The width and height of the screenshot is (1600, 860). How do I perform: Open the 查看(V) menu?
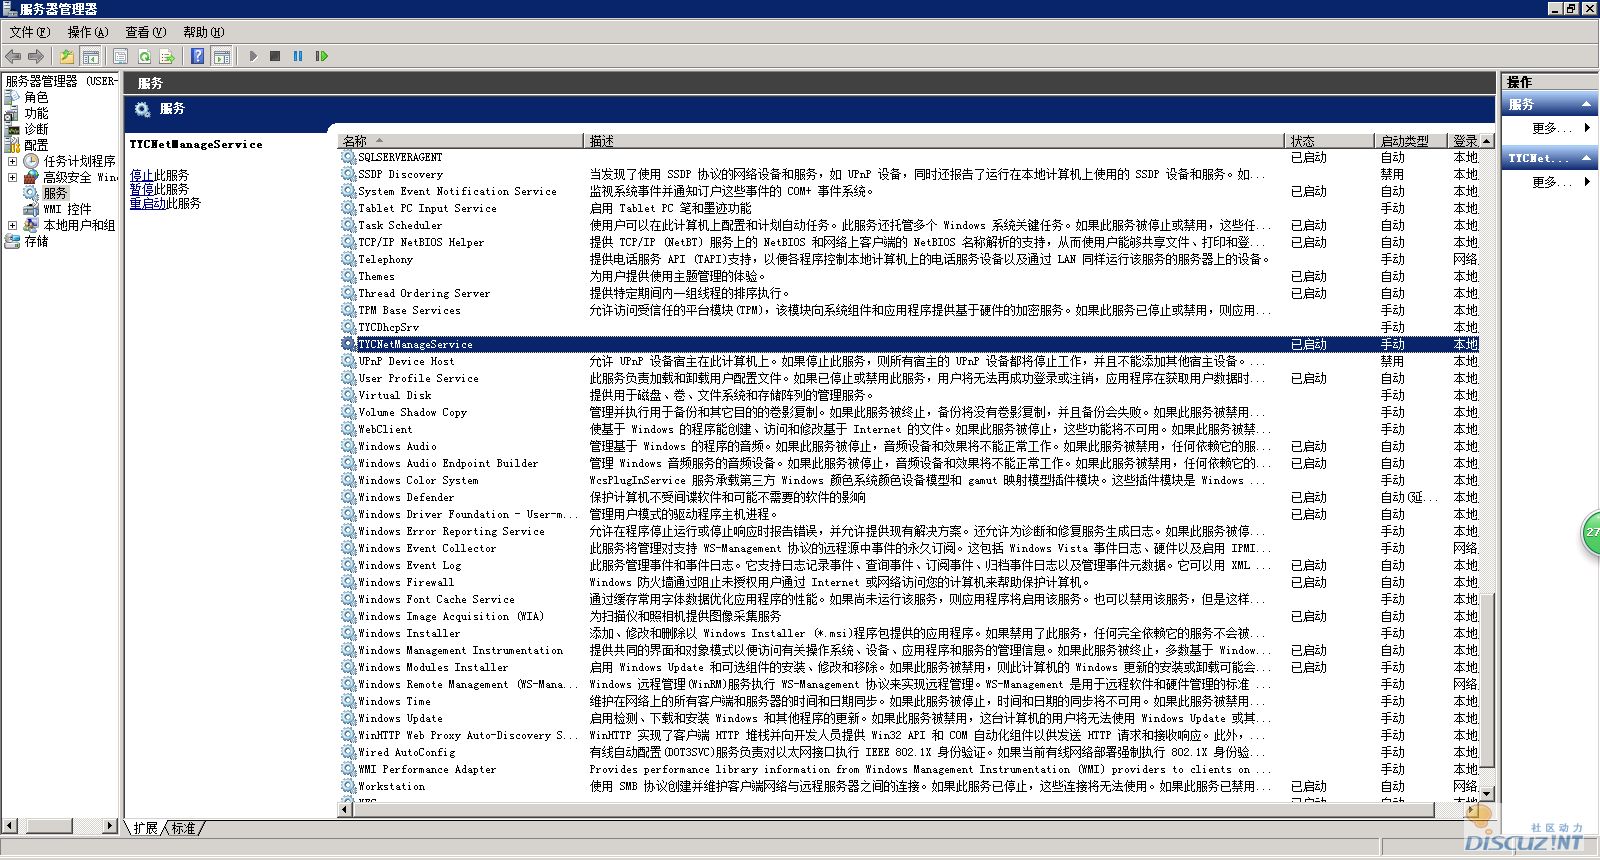tap(146, 32)
